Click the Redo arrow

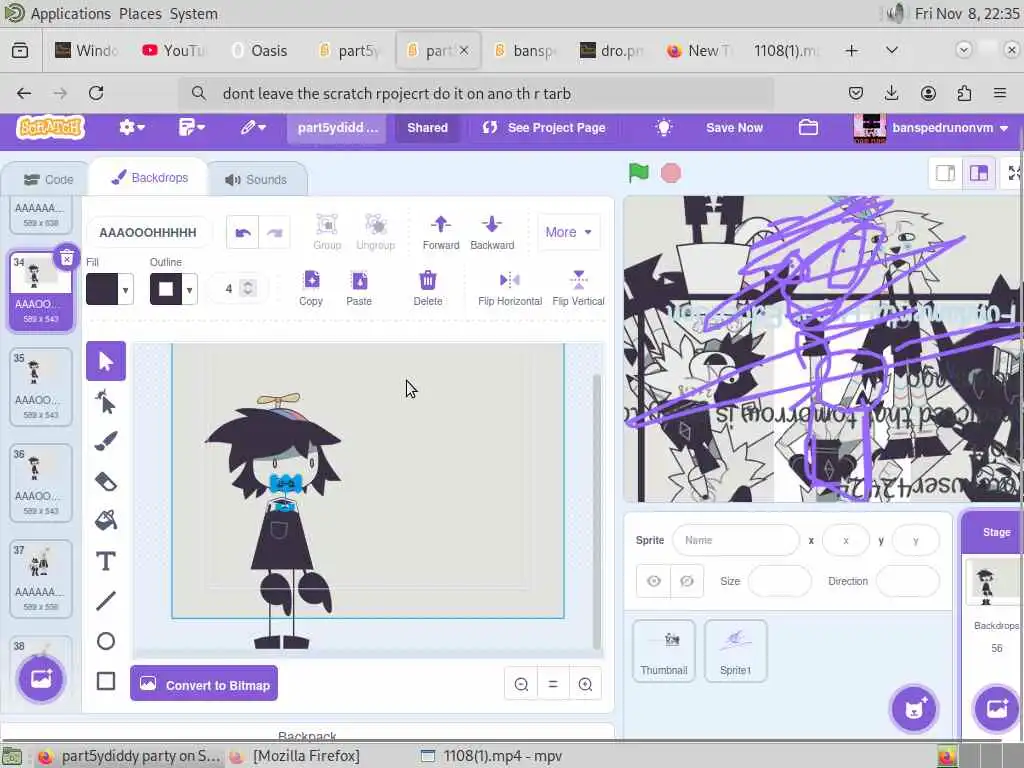[x=274, y=232]
